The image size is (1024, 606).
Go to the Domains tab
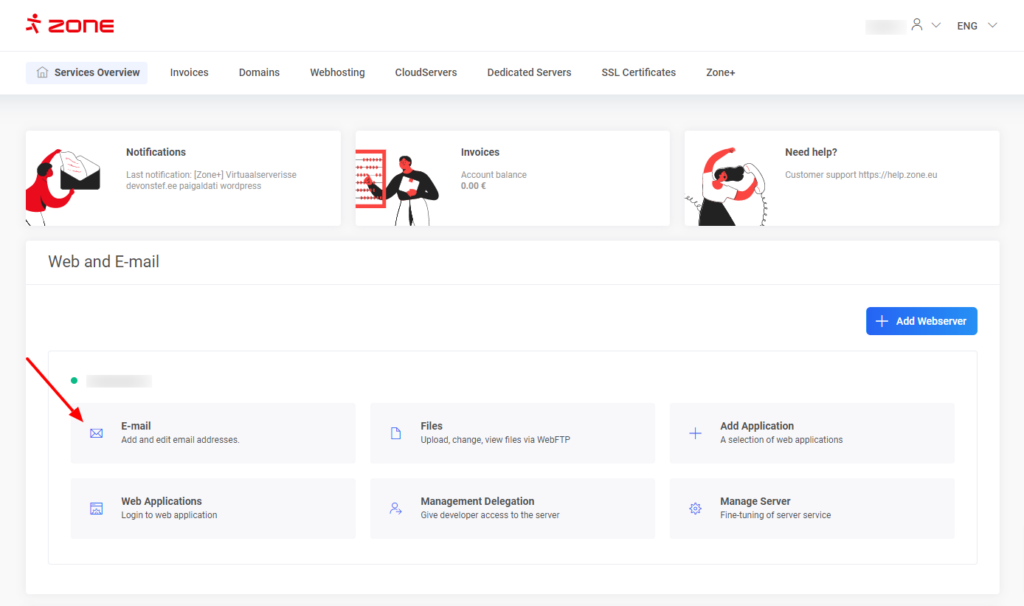click(x=259, y=73)
